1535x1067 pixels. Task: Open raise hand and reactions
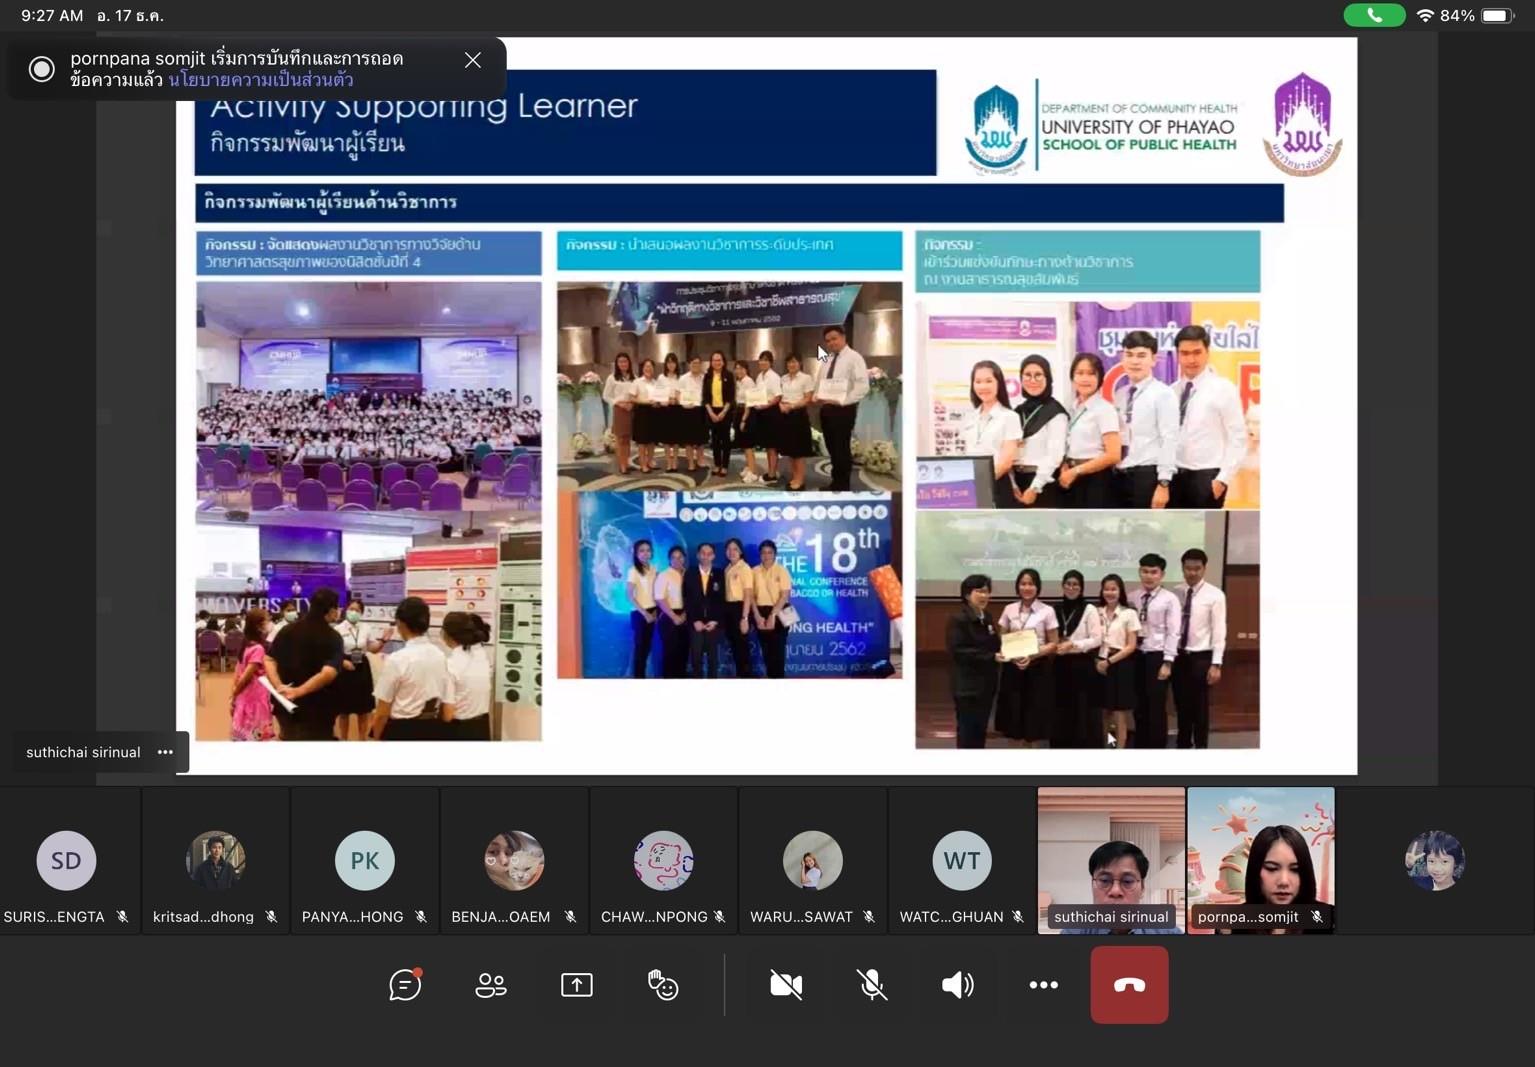(662, 985)
